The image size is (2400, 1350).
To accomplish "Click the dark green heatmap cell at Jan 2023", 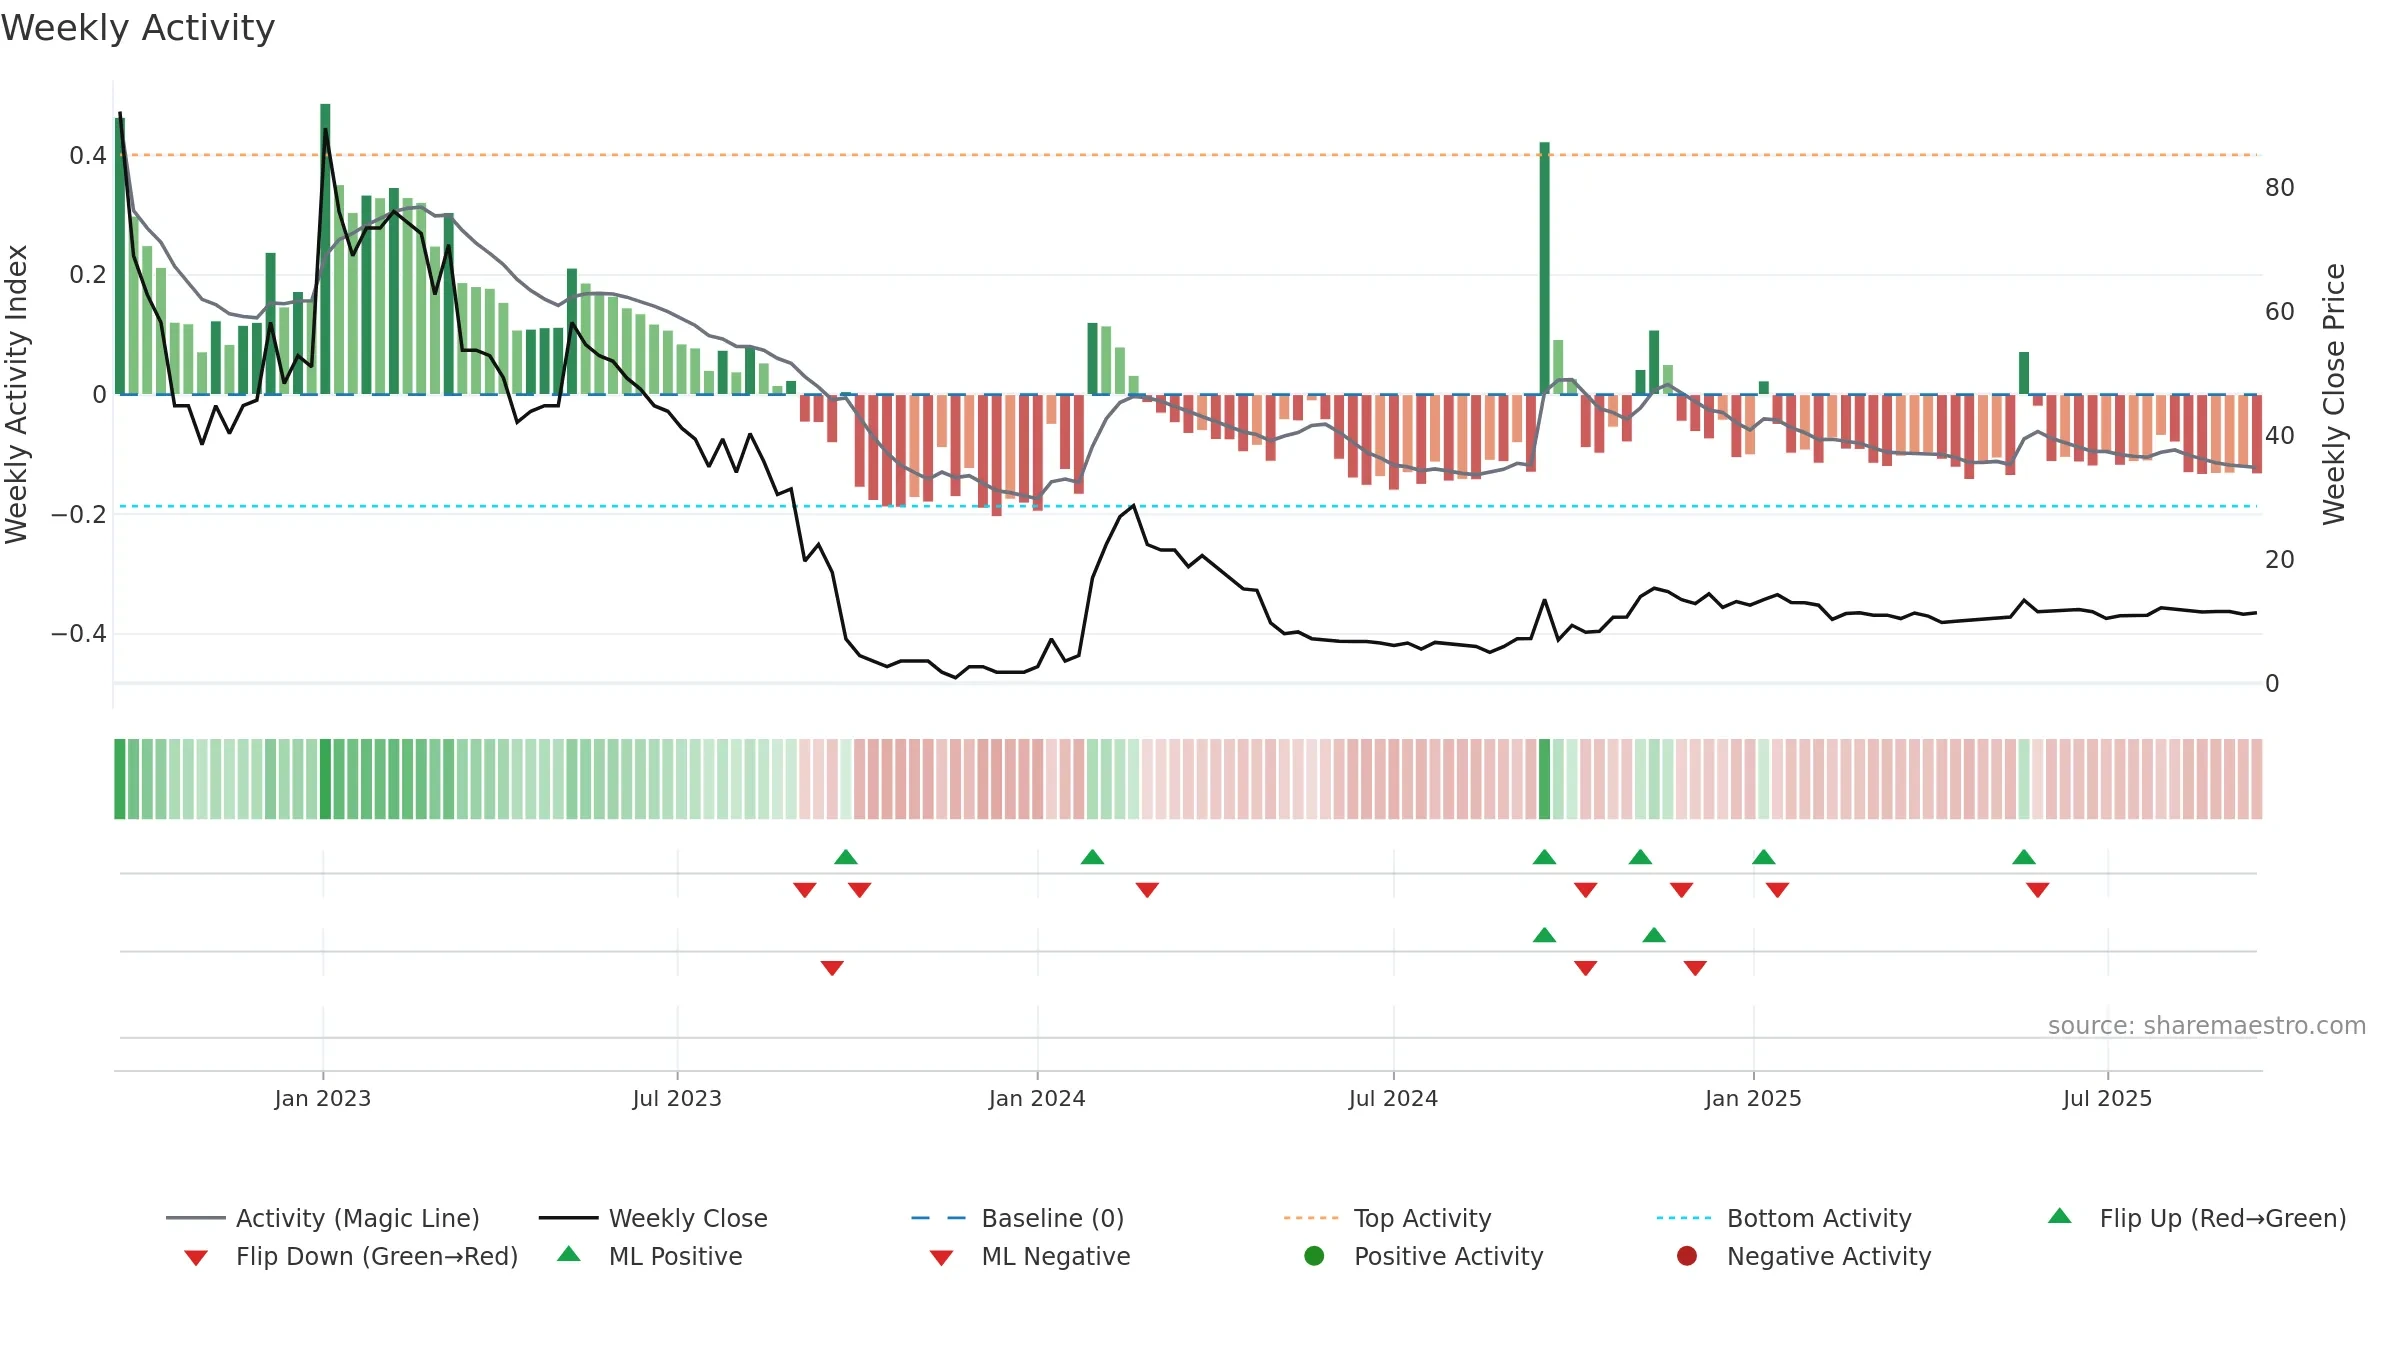I will 325,779.
